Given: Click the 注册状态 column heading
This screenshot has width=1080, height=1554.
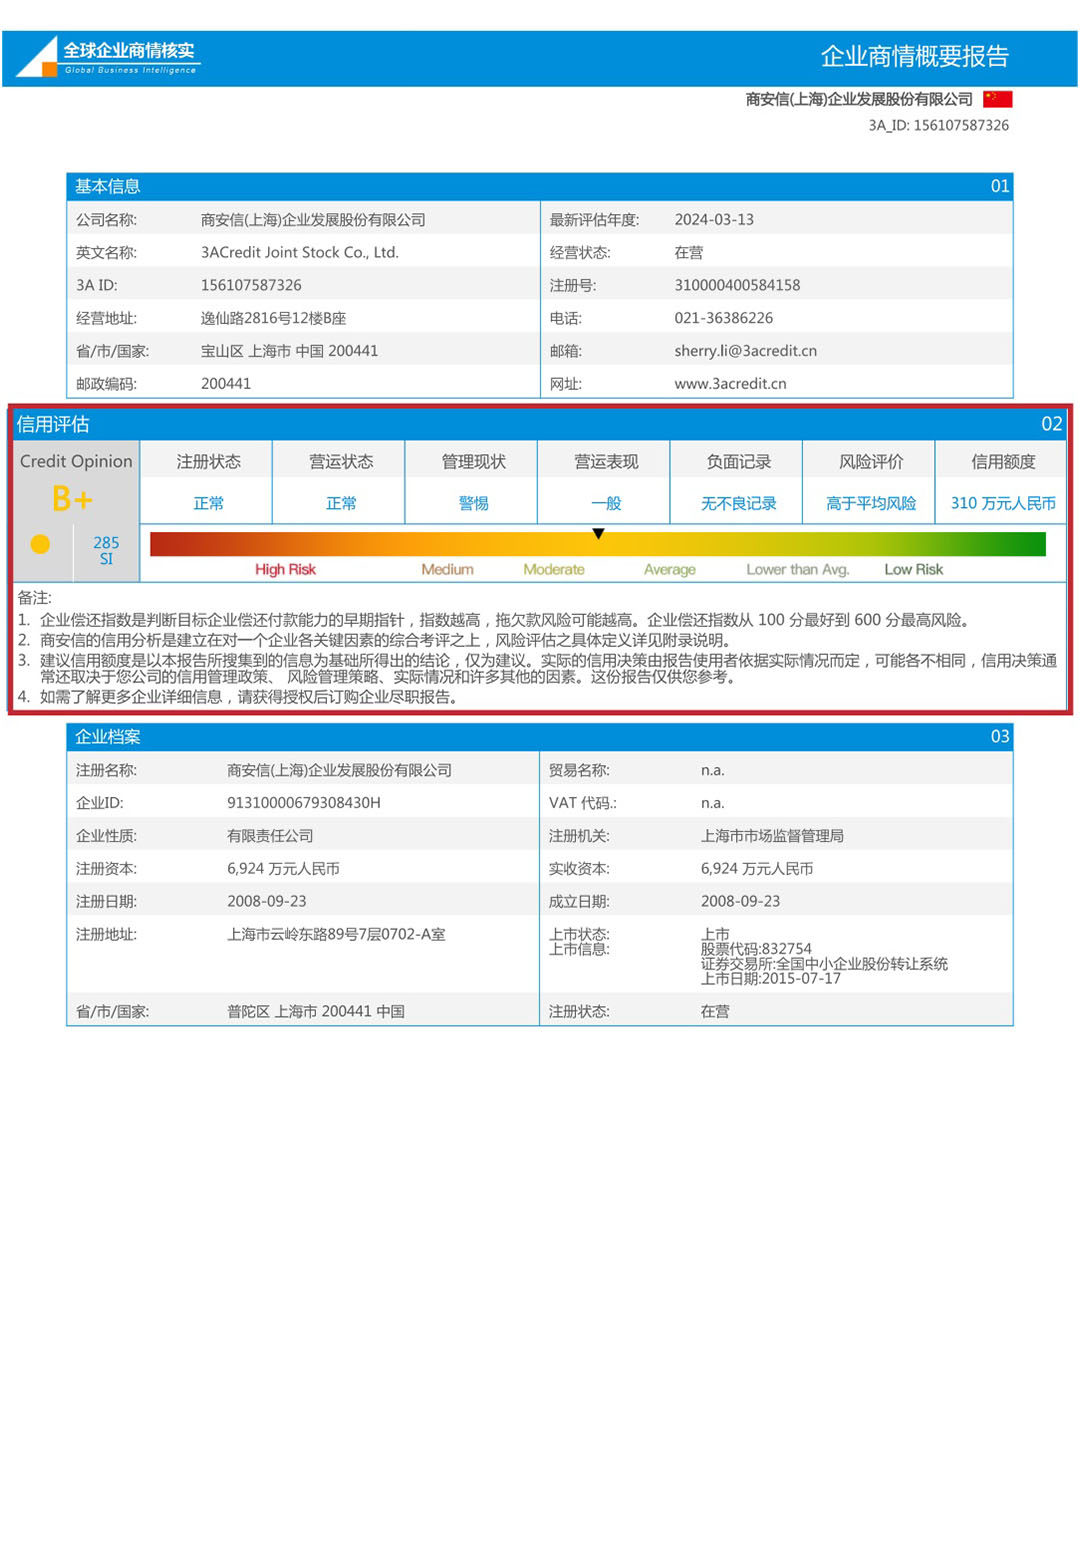Looking at the screenshot, I should tap(208, 462).
